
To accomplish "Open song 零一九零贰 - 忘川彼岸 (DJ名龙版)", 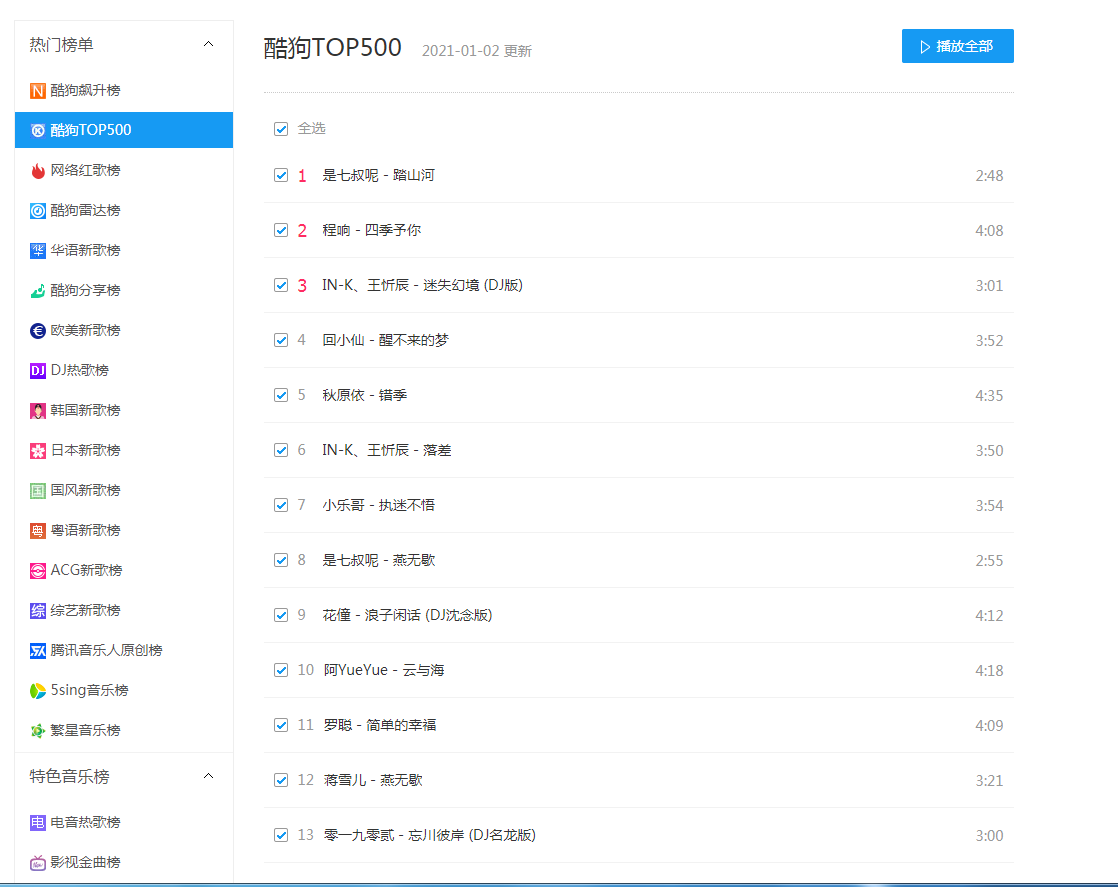I will [x=429, y=835].
